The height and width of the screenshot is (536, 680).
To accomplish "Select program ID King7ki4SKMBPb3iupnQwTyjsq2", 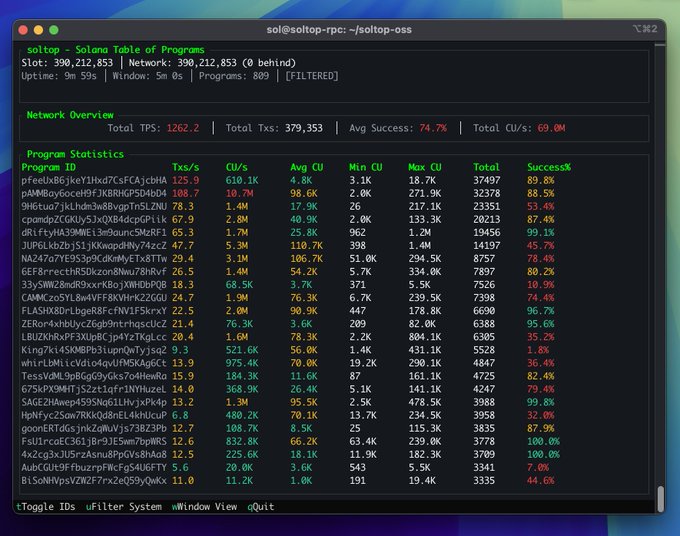I will coord(94,350).
